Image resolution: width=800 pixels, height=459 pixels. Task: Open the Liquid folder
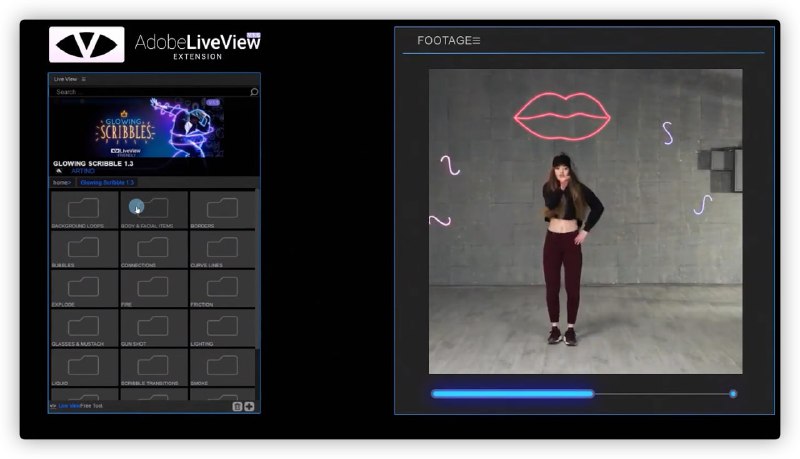(84, 367)
